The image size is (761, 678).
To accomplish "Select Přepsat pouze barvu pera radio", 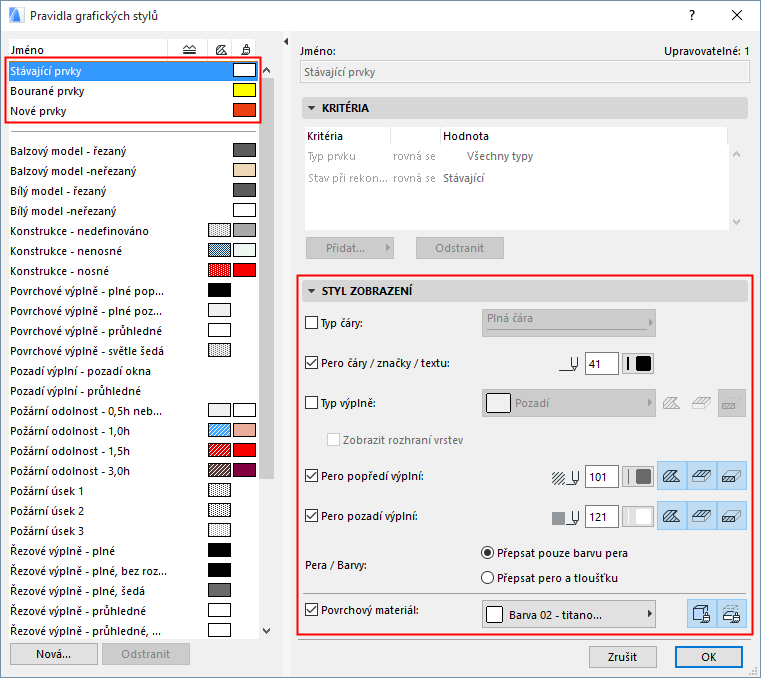I will 487,553.
